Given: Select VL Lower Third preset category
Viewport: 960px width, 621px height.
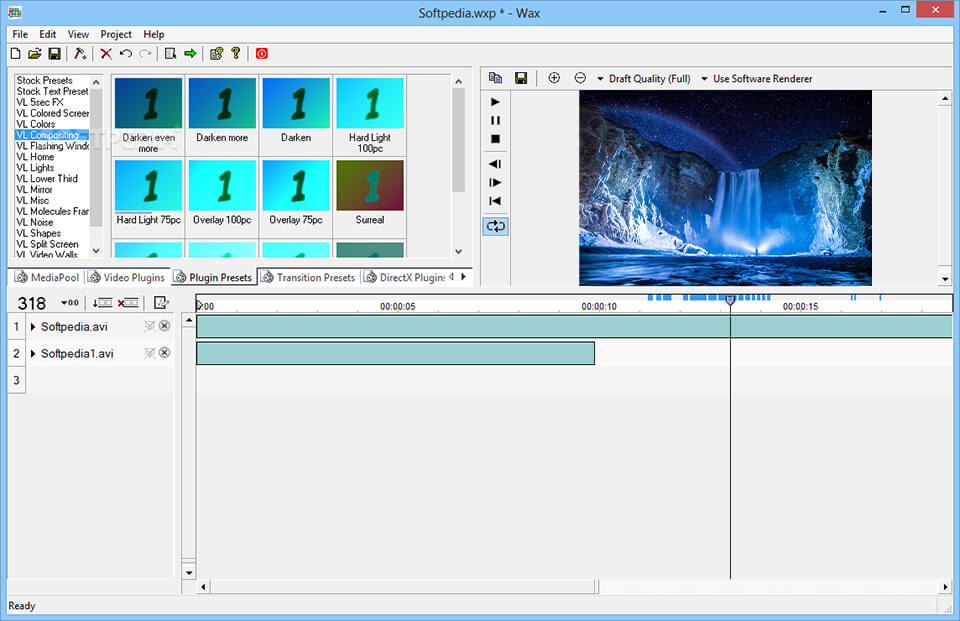Looking at the screenshot, I should pyautogui.click(x=47, y=179).
